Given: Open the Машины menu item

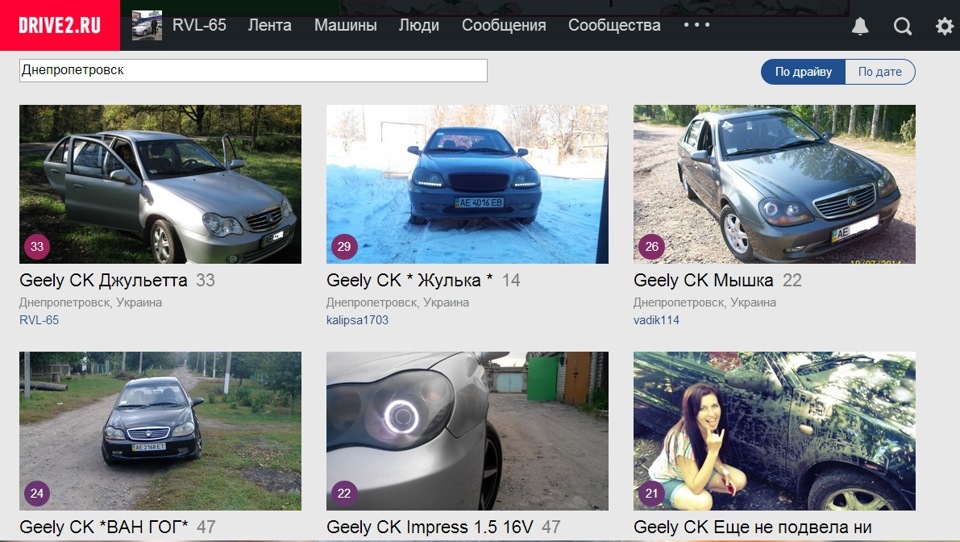Looking at the screenshot, I should click(345, 25).
